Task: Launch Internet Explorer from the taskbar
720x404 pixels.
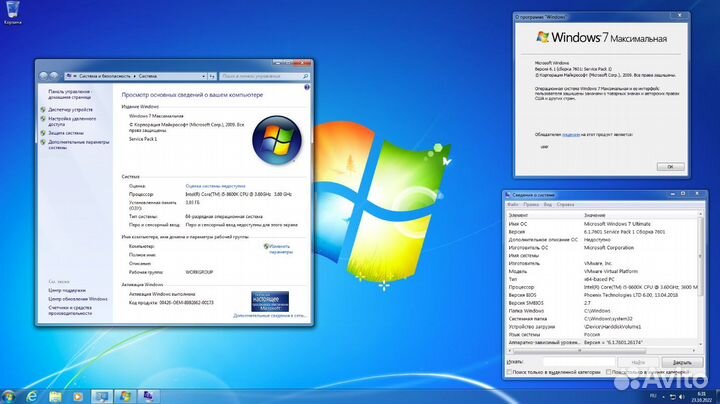Action: pos(32,397)
